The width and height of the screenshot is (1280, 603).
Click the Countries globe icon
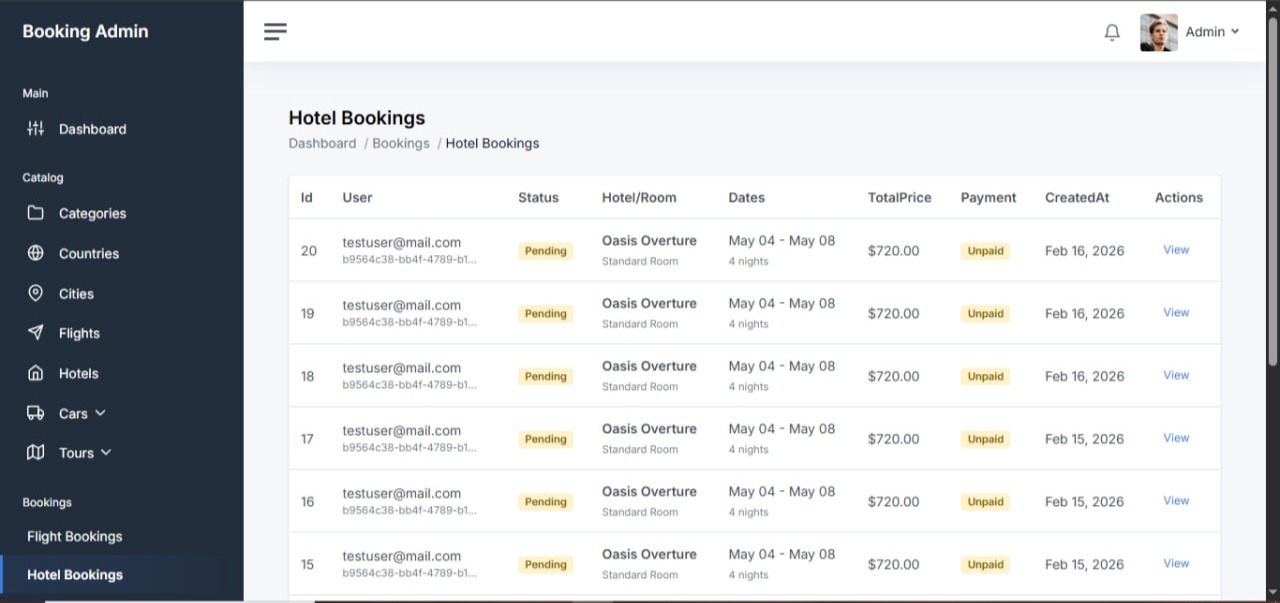pyautogui.click(x=36, y=253)
